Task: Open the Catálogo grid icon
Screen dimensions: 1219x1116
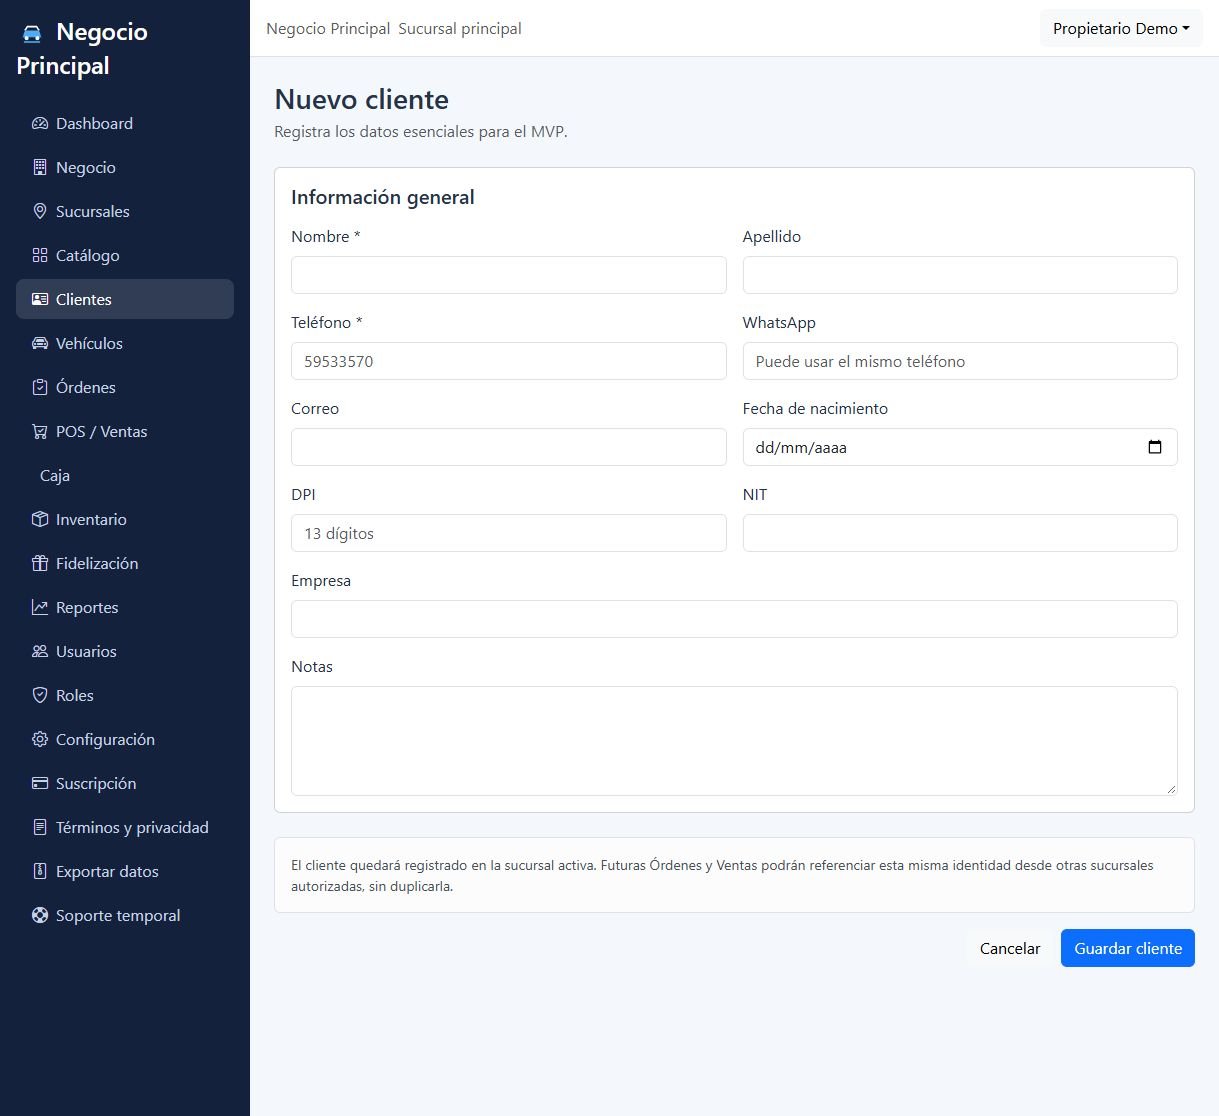Action: [40, 256]
